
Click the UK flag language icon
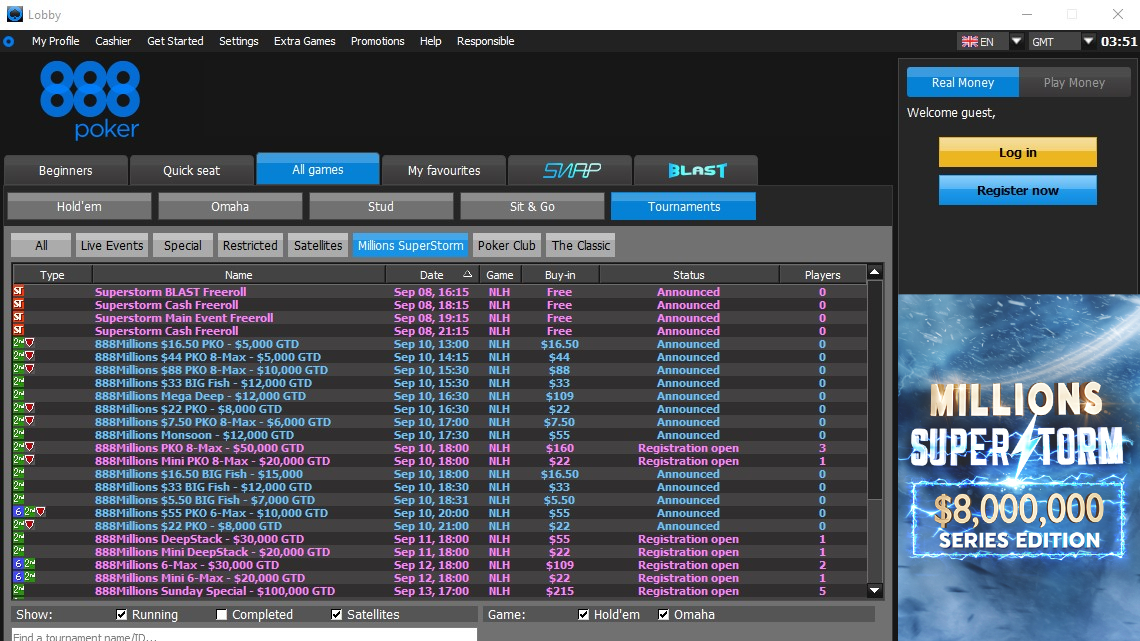[x=969, y=42]
